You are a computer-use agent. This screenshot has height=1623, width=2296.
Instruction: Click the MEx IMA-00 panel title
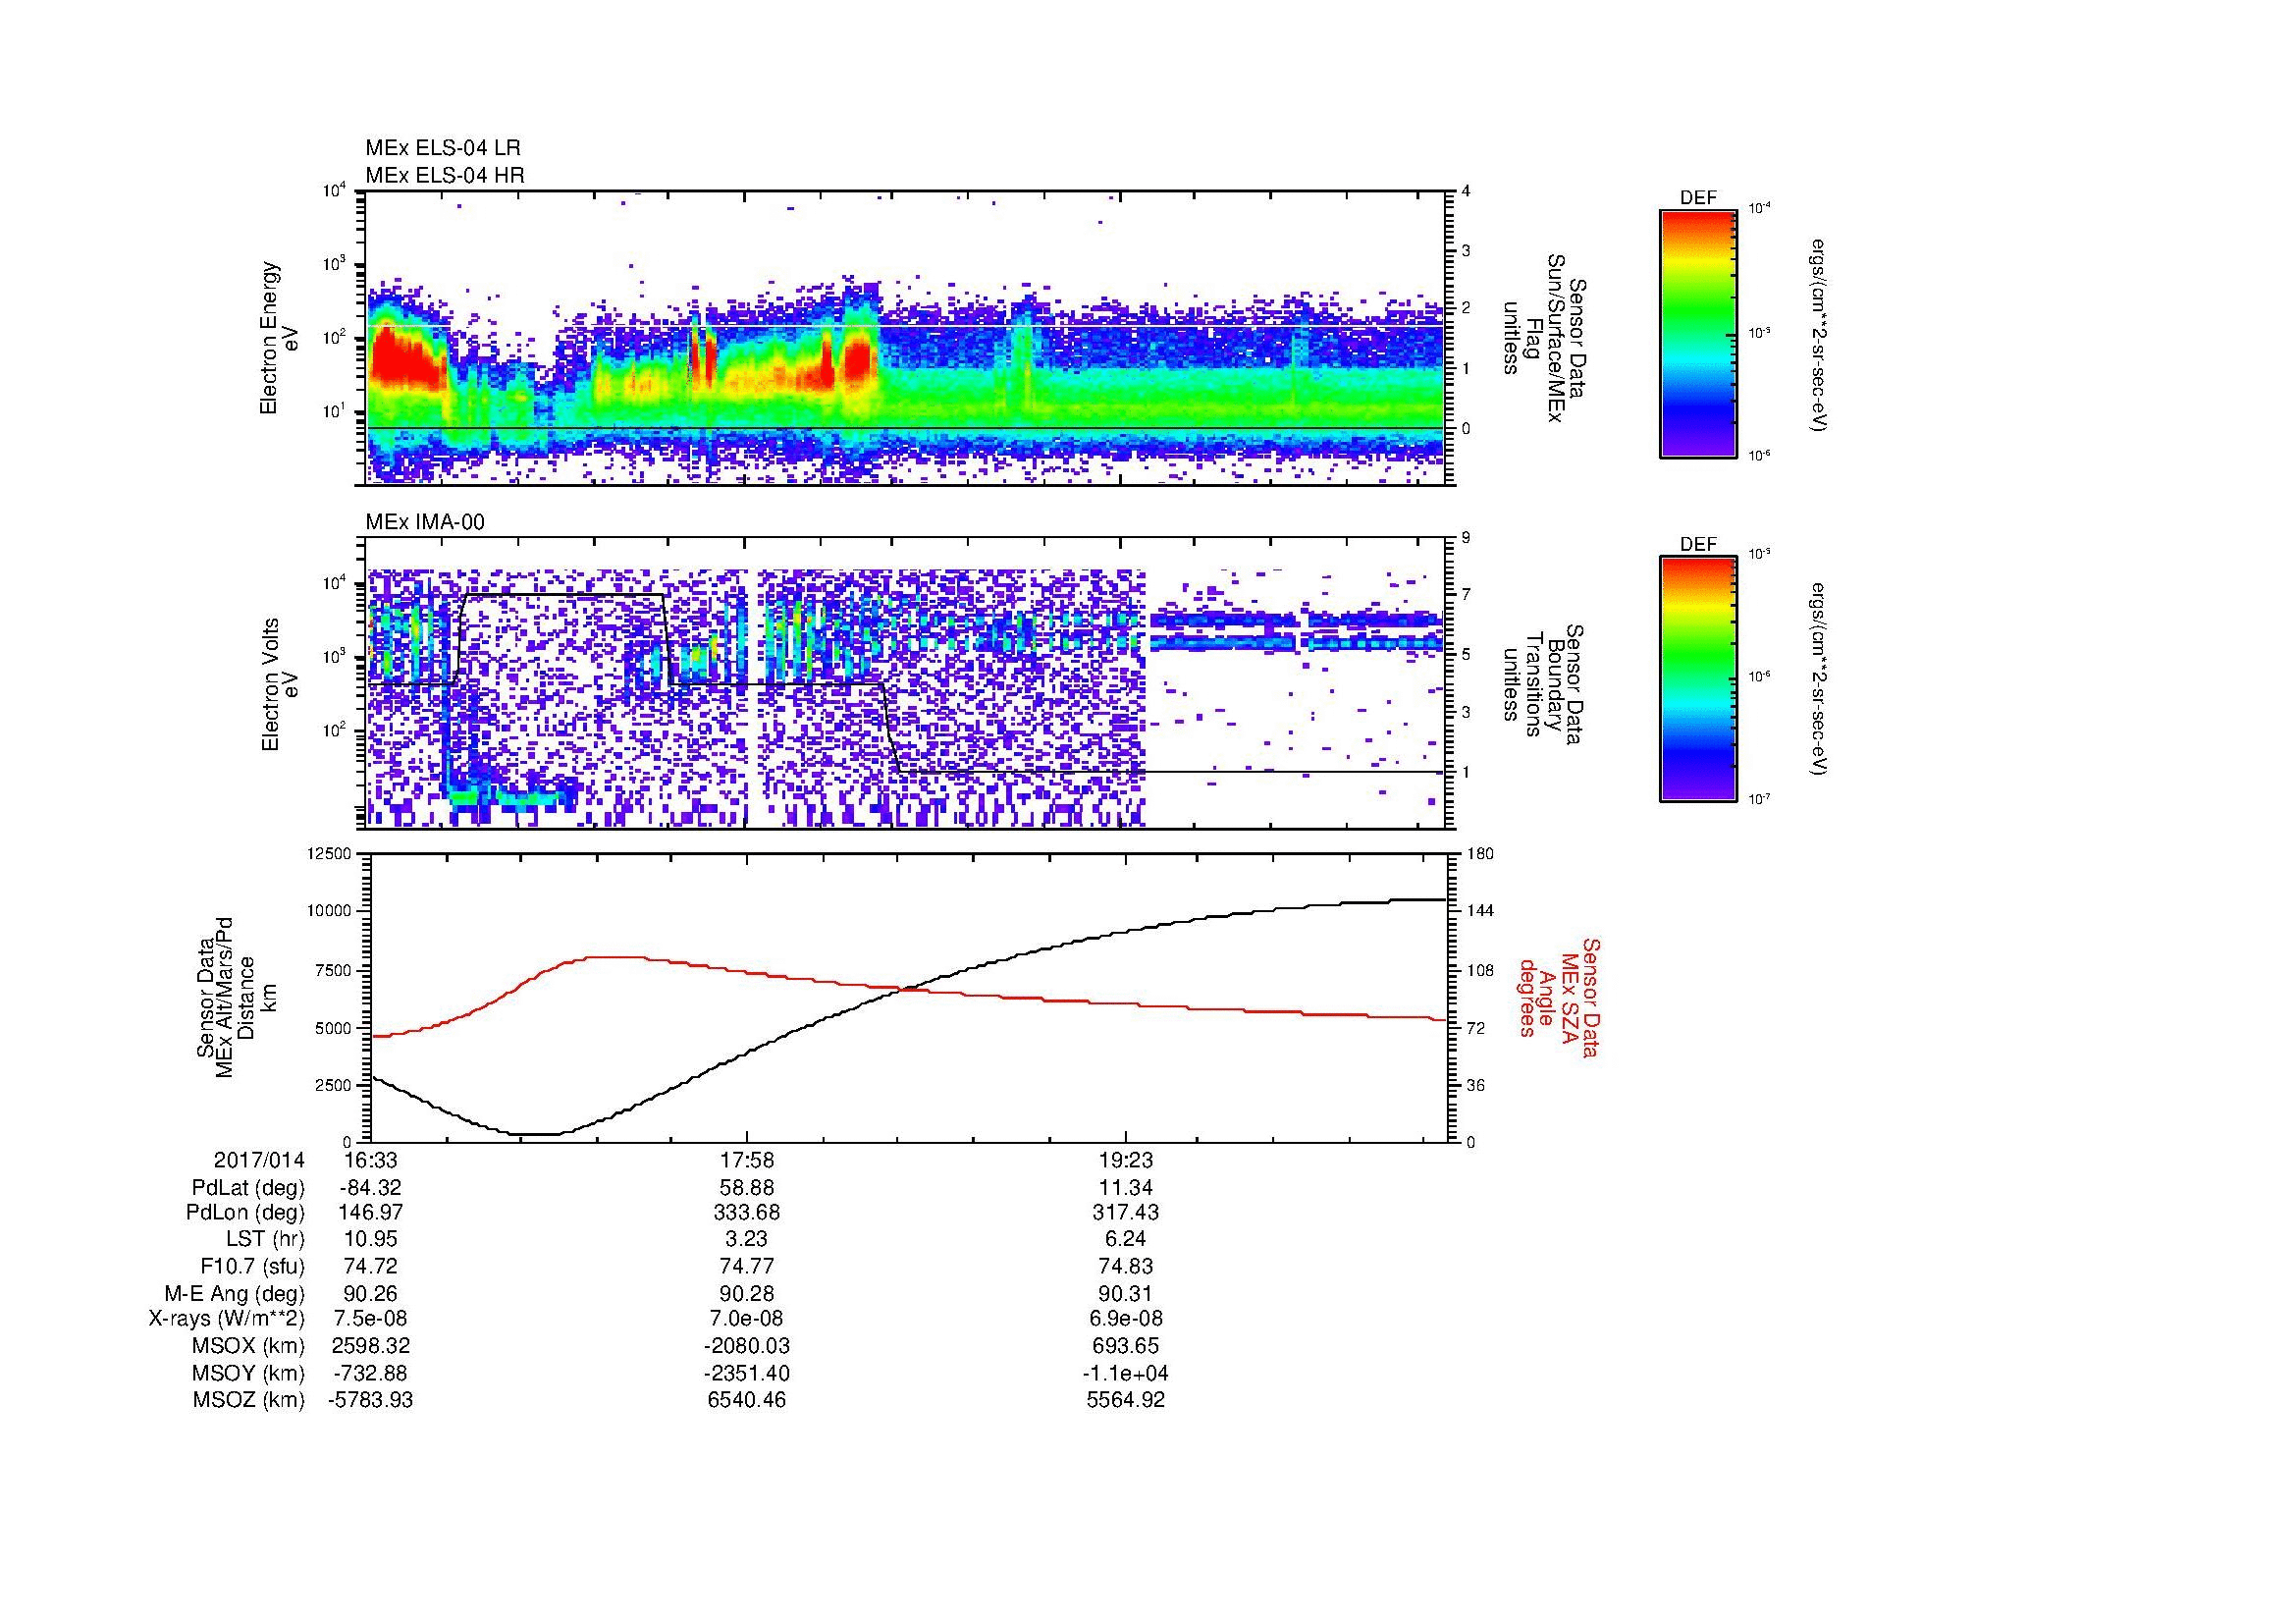[x=425, y=522]
